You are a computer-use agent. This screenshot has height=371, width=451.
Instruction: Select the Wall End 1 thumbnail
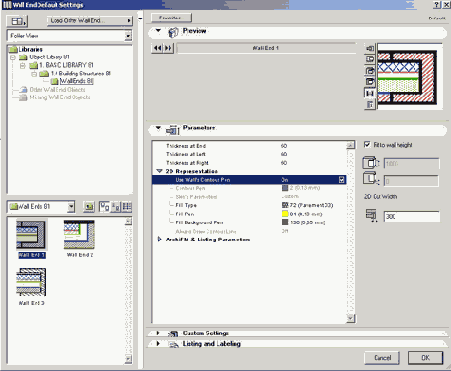[x=32, y=235]
